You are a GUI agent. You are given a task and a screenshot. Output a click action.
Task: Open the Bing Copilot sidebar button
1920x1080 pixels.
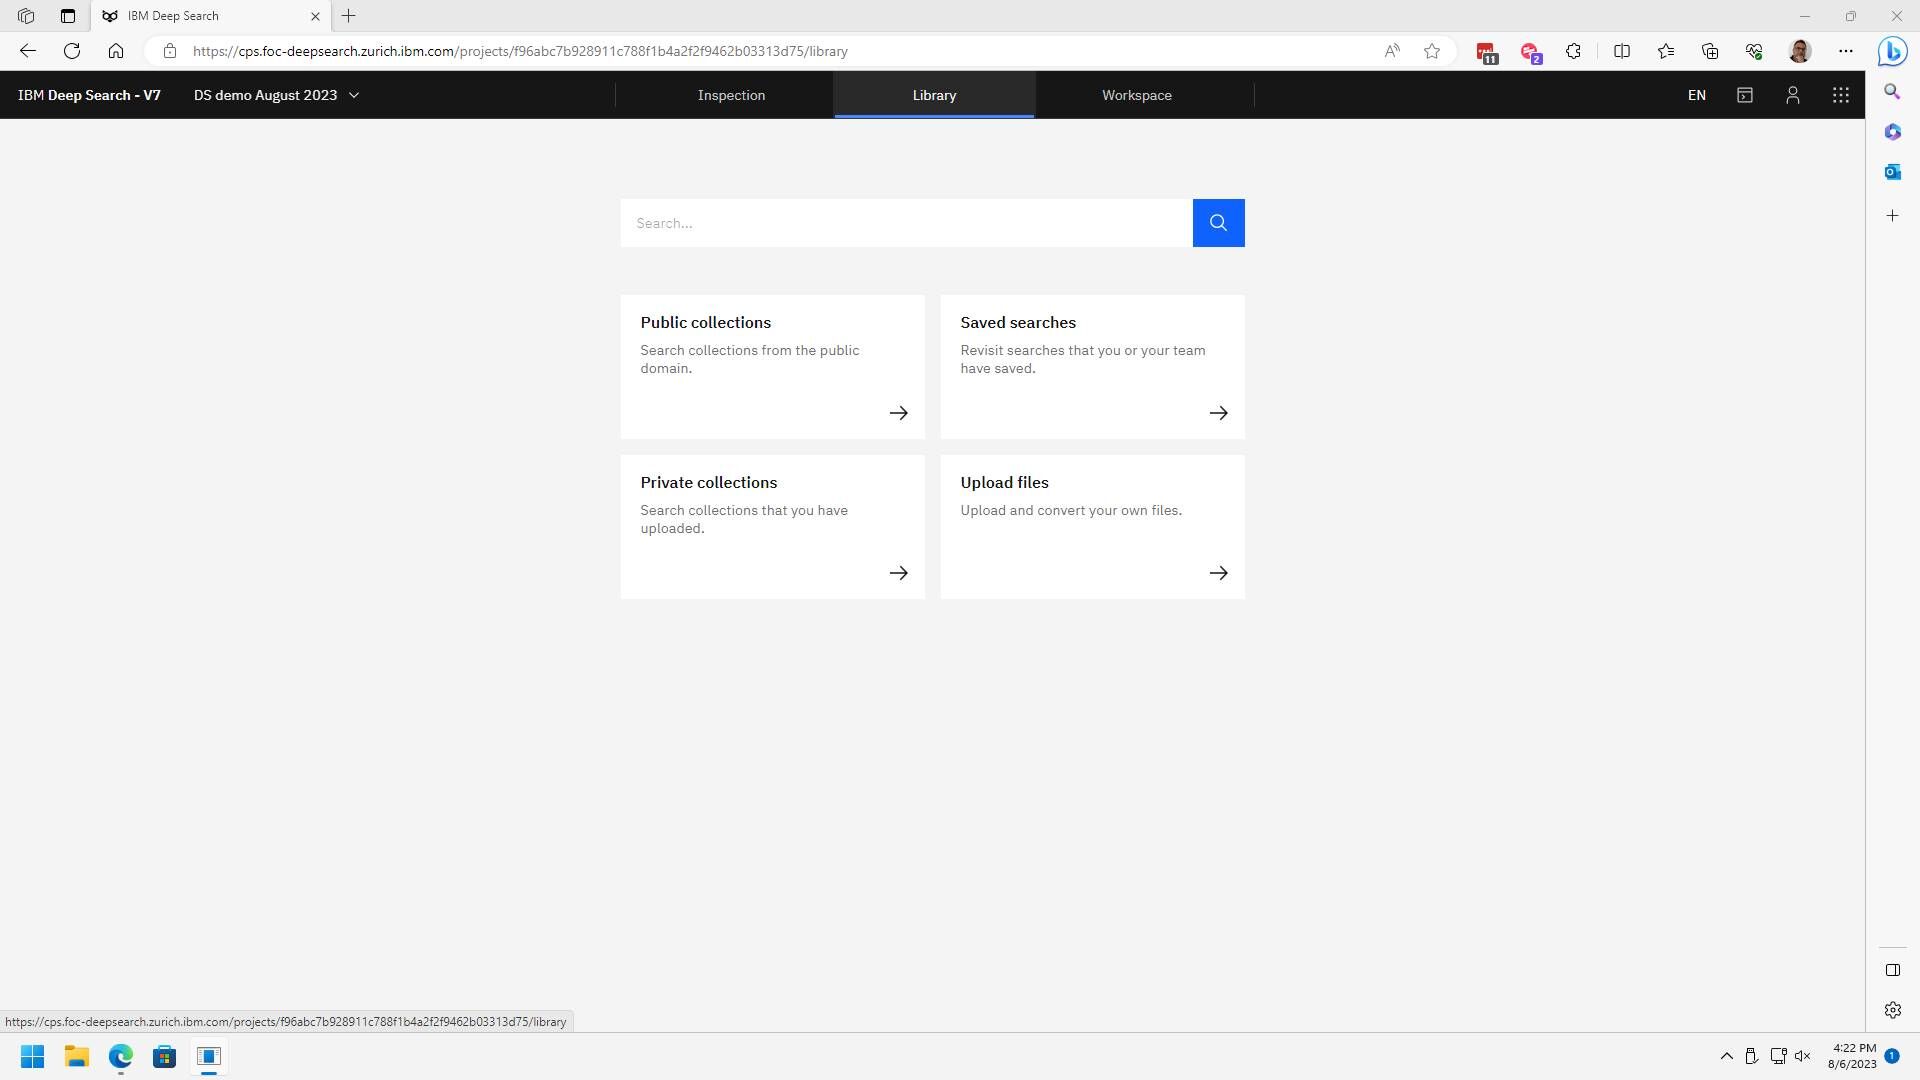[1892, 51]
